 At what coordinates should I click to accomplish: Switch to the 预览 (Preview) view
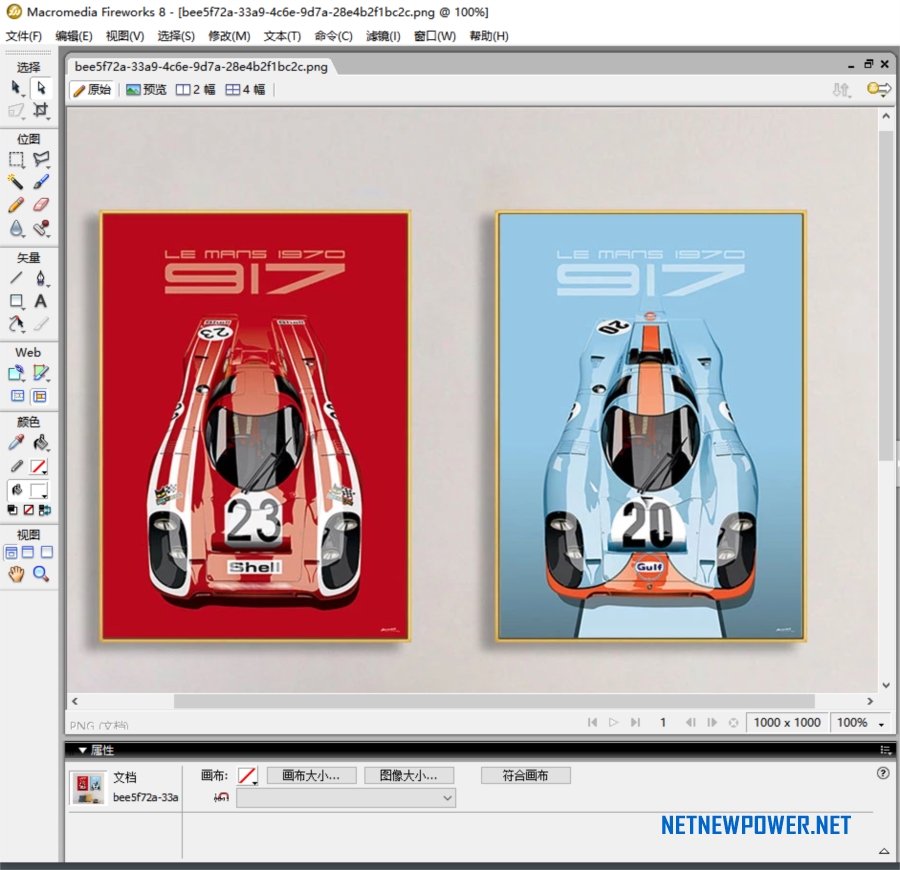[146, 90]
